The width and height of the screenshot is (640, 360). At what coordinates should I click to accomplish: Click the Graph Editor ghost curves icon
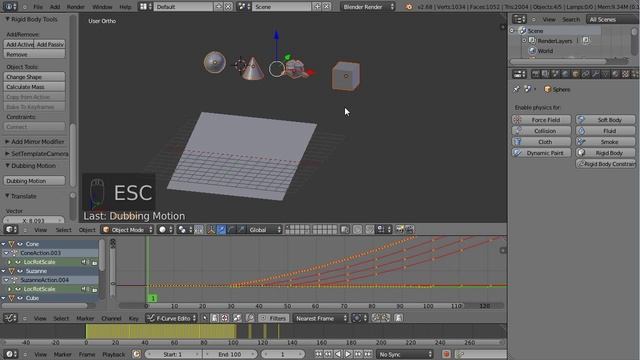398,318
